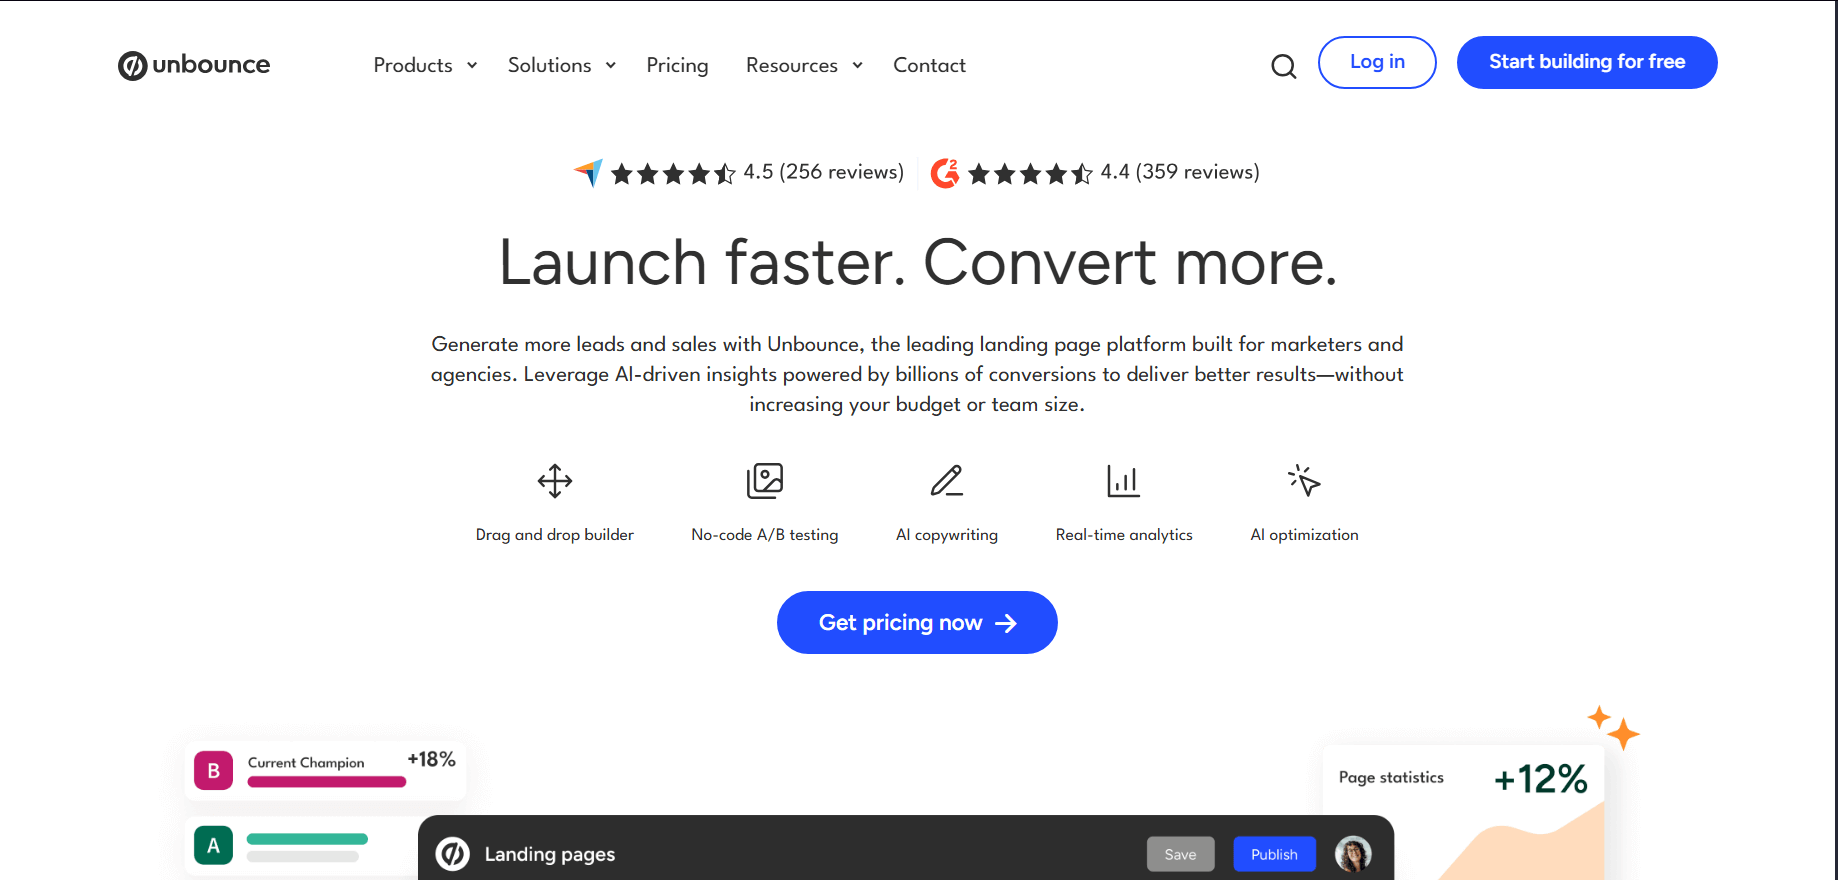This screenshot has width=1838, height=880.
Task: Click the 4.4 (359 reviews) rating
Action: point(1180,172)
